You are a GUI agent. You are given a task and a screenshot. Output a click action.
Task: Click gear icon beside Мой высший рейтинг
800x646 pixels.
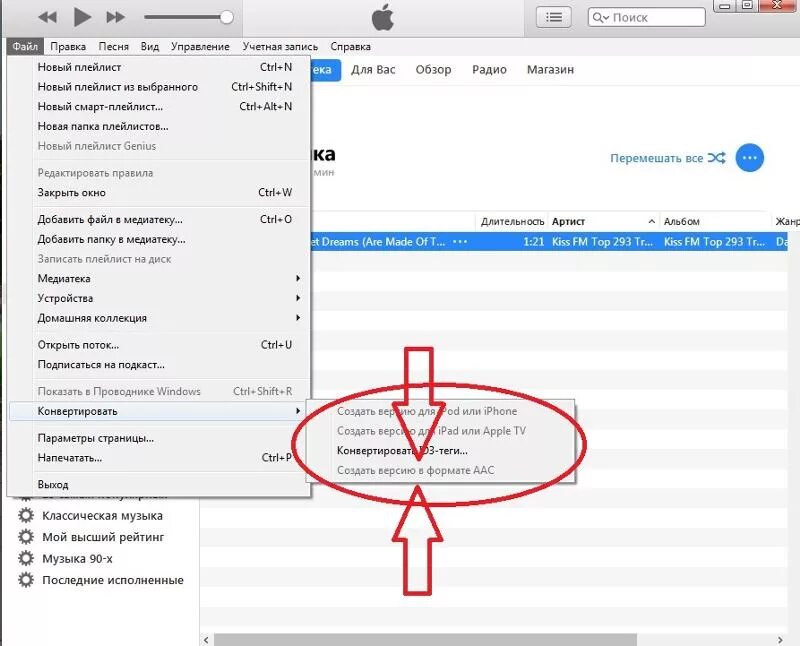(26, 537)
